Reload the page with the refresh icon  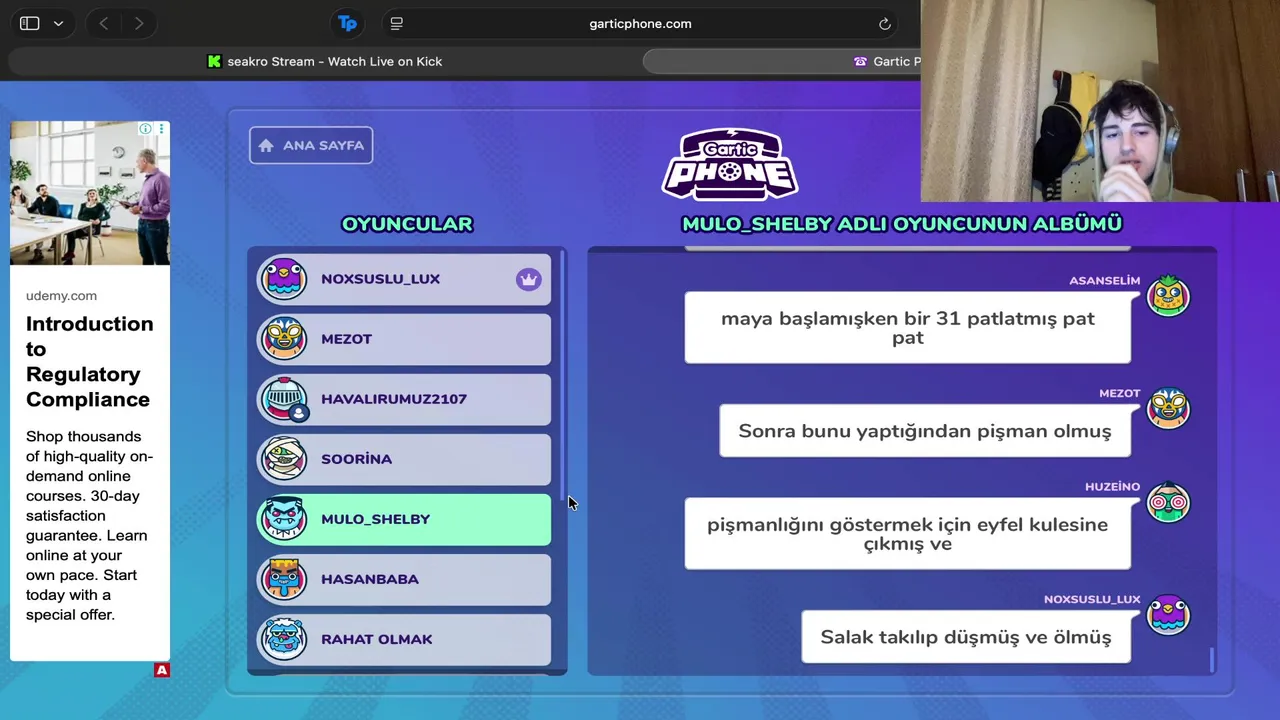885,23
